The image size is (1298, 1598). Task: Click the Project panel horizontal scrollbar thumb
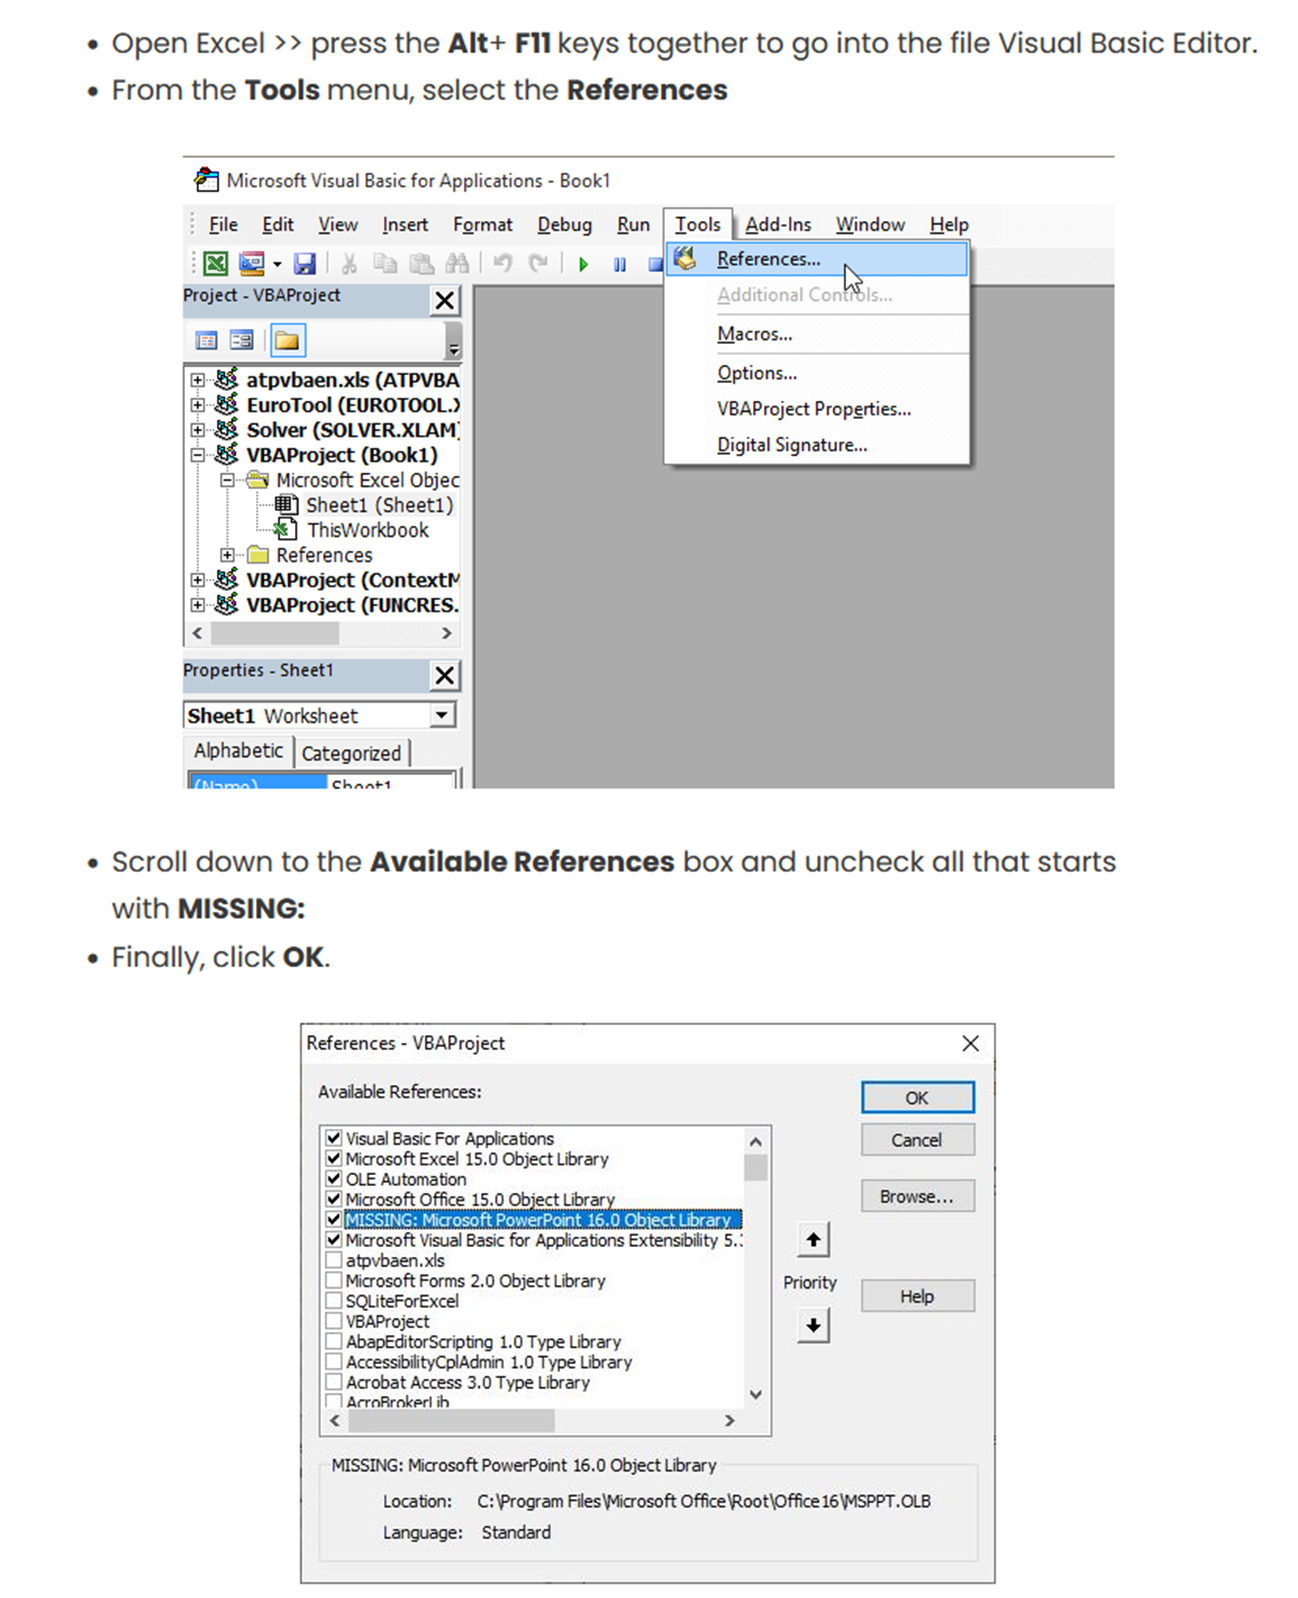coord(275,634)
